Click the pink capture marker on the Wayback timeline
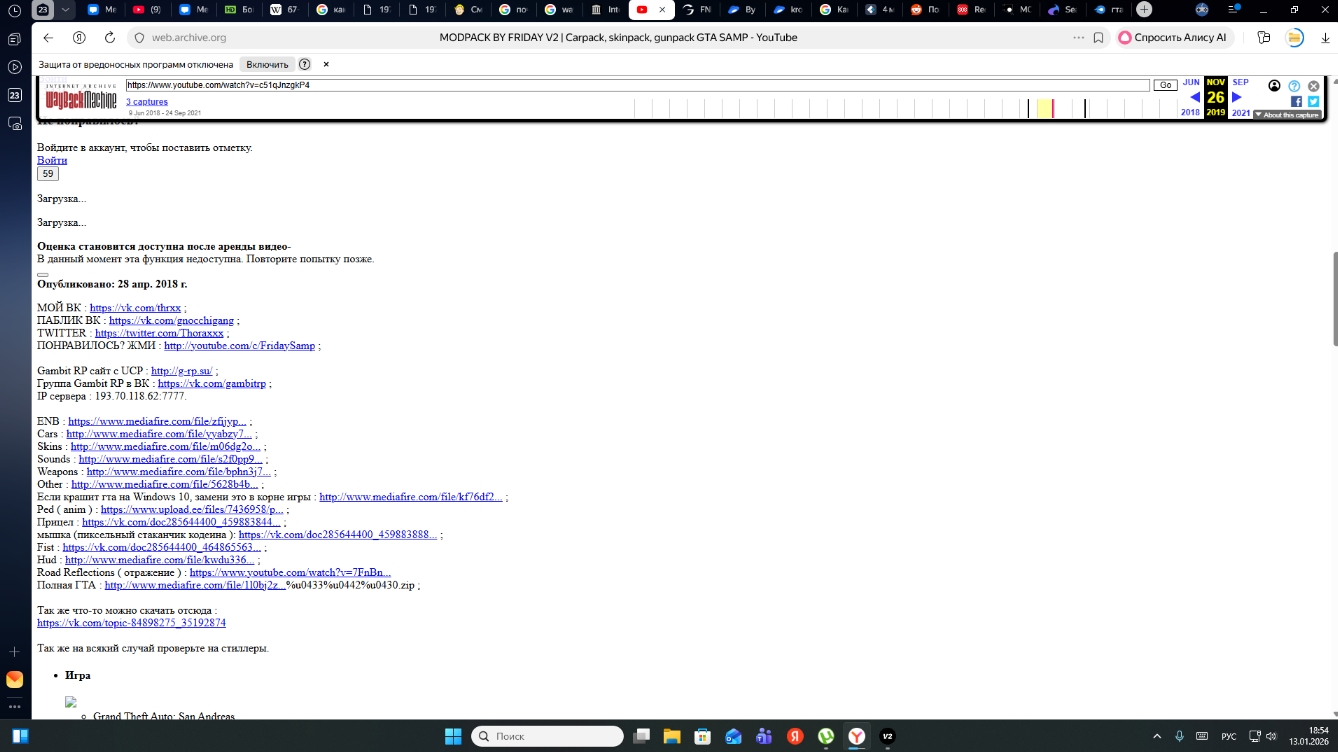 tap(1053, 108)
